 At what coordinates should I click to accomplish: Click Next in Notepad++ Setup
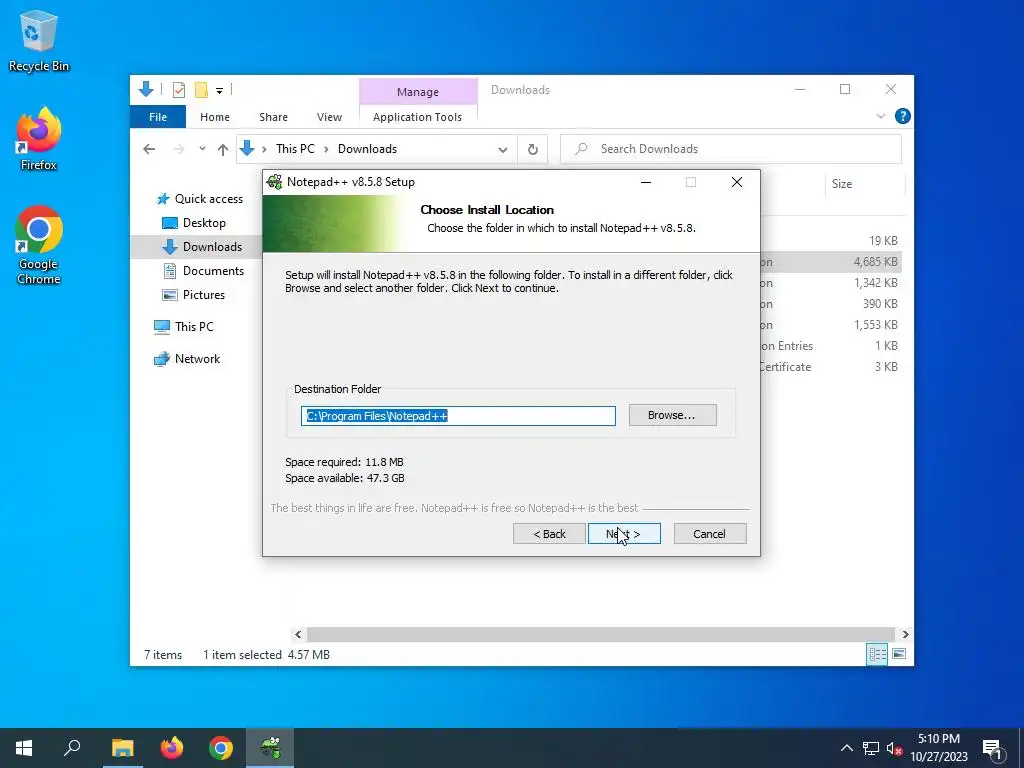[x=624, y=534]
